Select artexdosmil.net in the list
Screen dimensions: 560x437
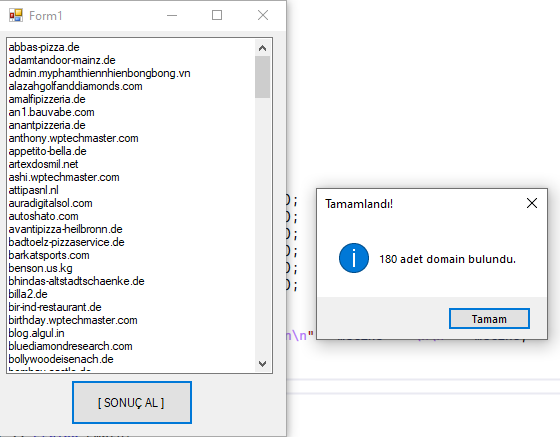43,164
